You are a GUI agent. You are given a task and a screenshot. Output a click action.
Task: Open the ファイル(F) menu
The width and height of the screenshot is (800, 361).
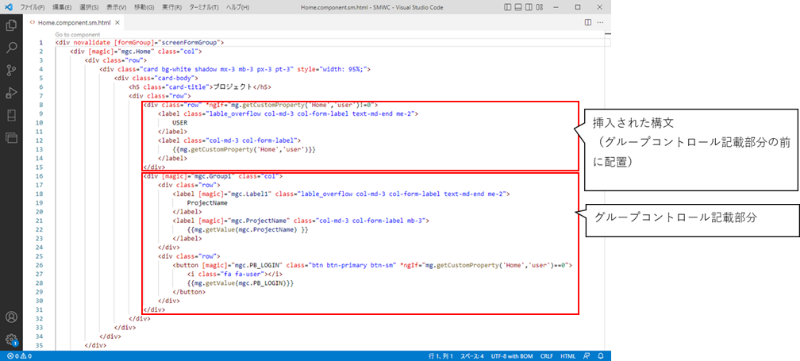point(32,8)
